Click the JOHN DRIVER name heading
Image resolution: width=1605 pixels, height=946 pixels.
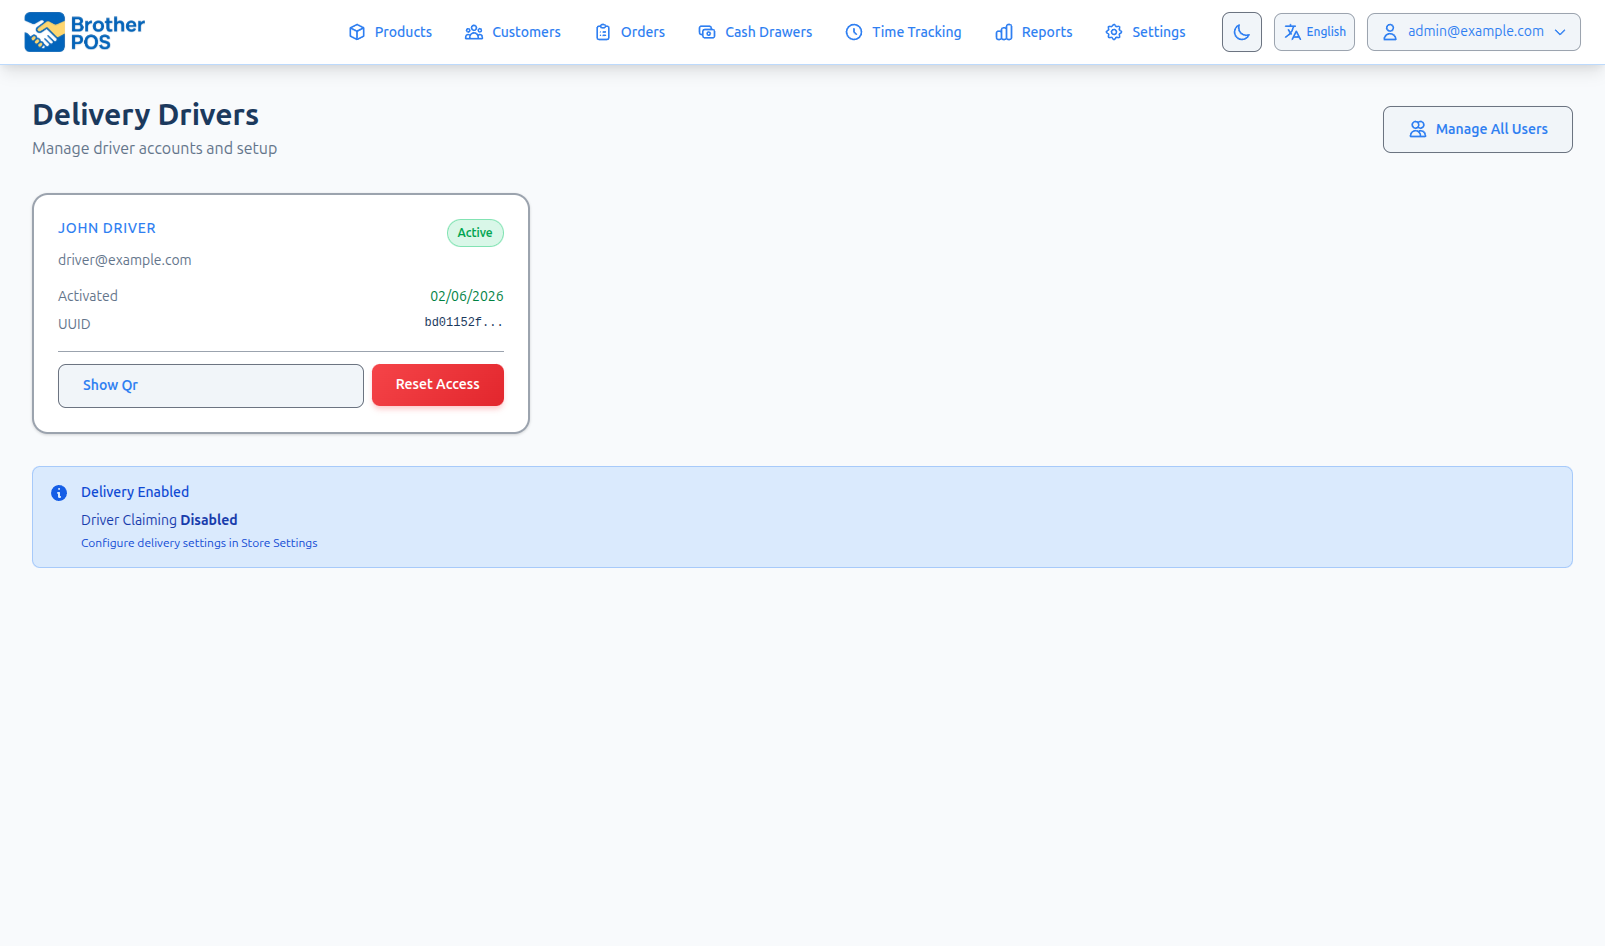[x=107, y=228]
